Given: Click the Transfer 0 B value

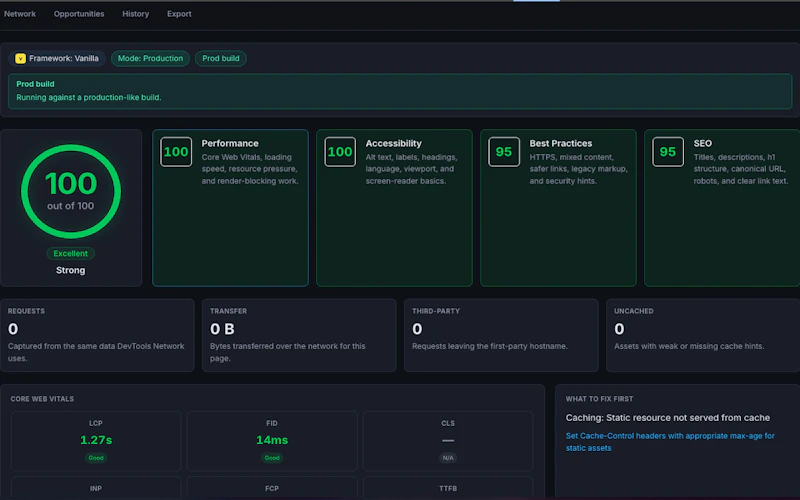Looking at the screenshot, I should coord(222,329).
